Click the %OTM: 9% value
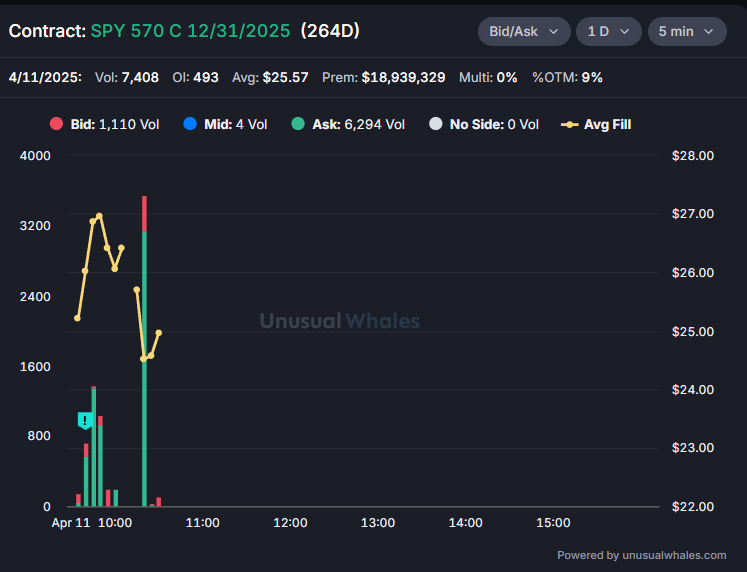The width and height of the screenshot is (747, 572). 567,77
